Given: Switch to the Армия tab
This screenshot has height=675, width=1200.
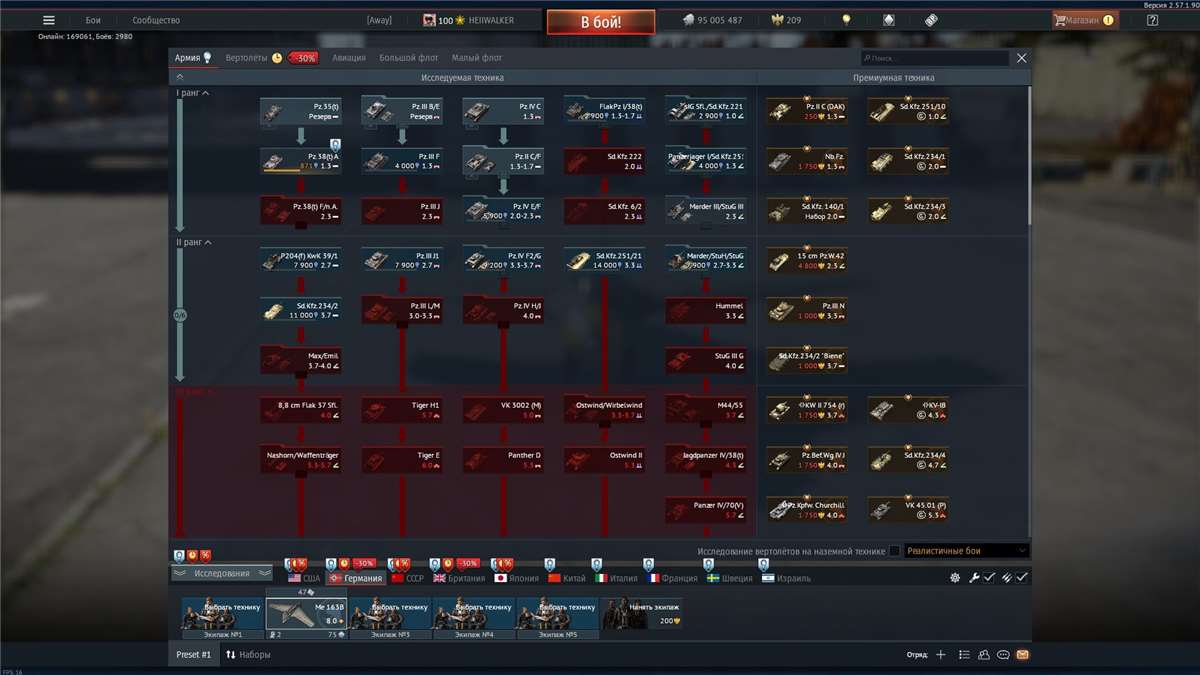Looking at the screenshot, I should (193, 58).
